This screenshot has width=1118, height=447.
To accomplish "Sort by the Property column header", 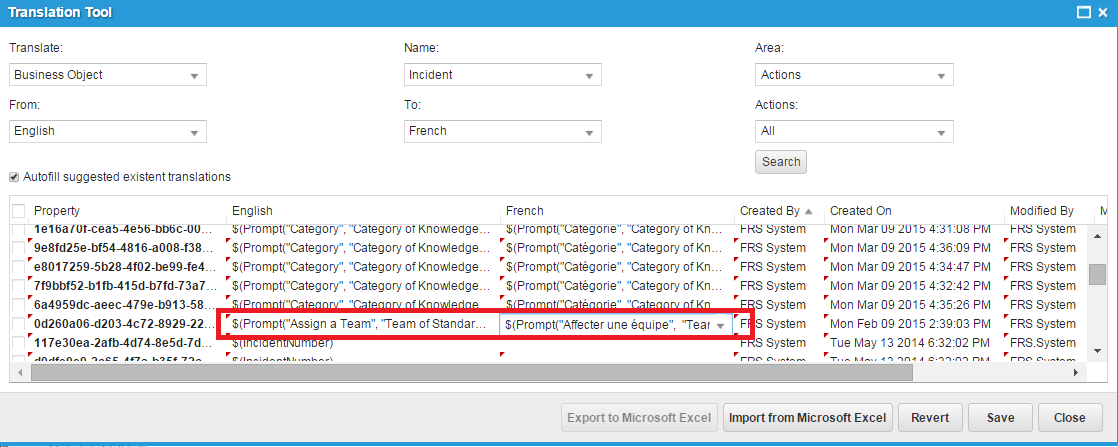I will (57, 211).
